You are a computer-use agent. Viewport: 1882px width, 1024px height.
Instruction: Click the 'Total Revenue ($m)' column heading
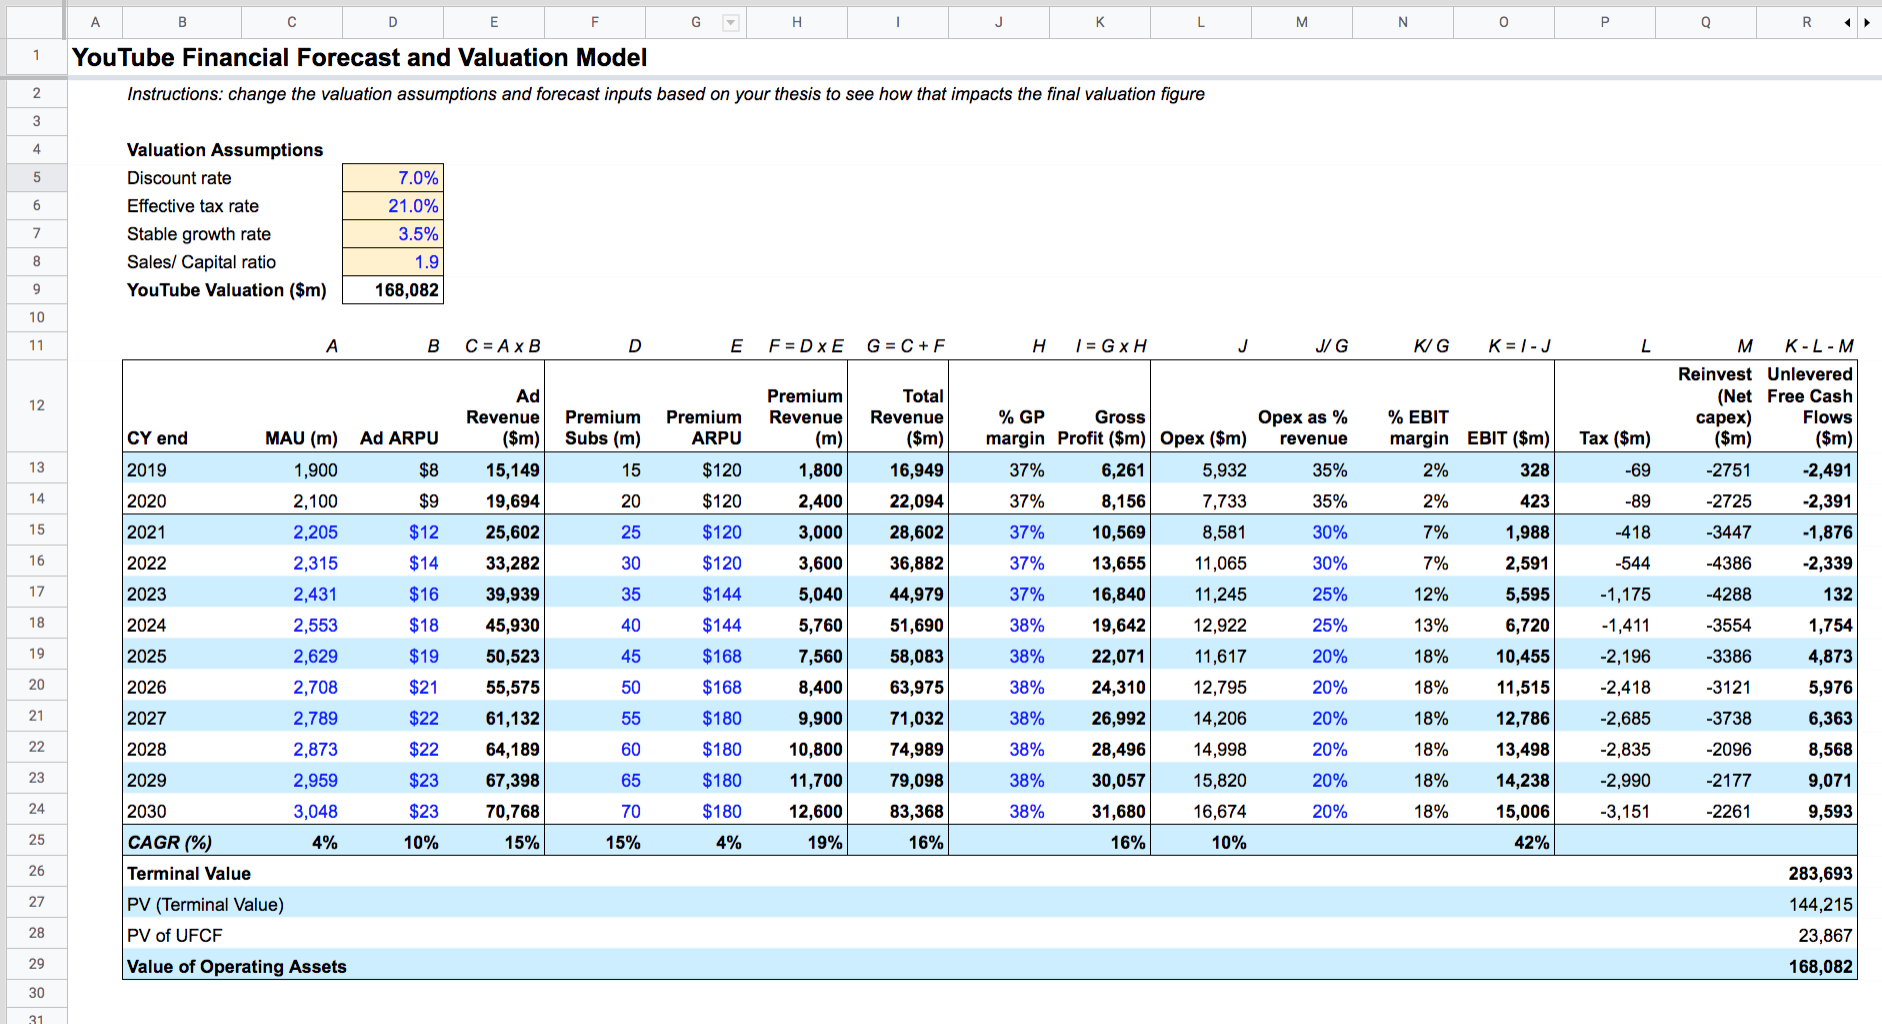tap(906, 417)
